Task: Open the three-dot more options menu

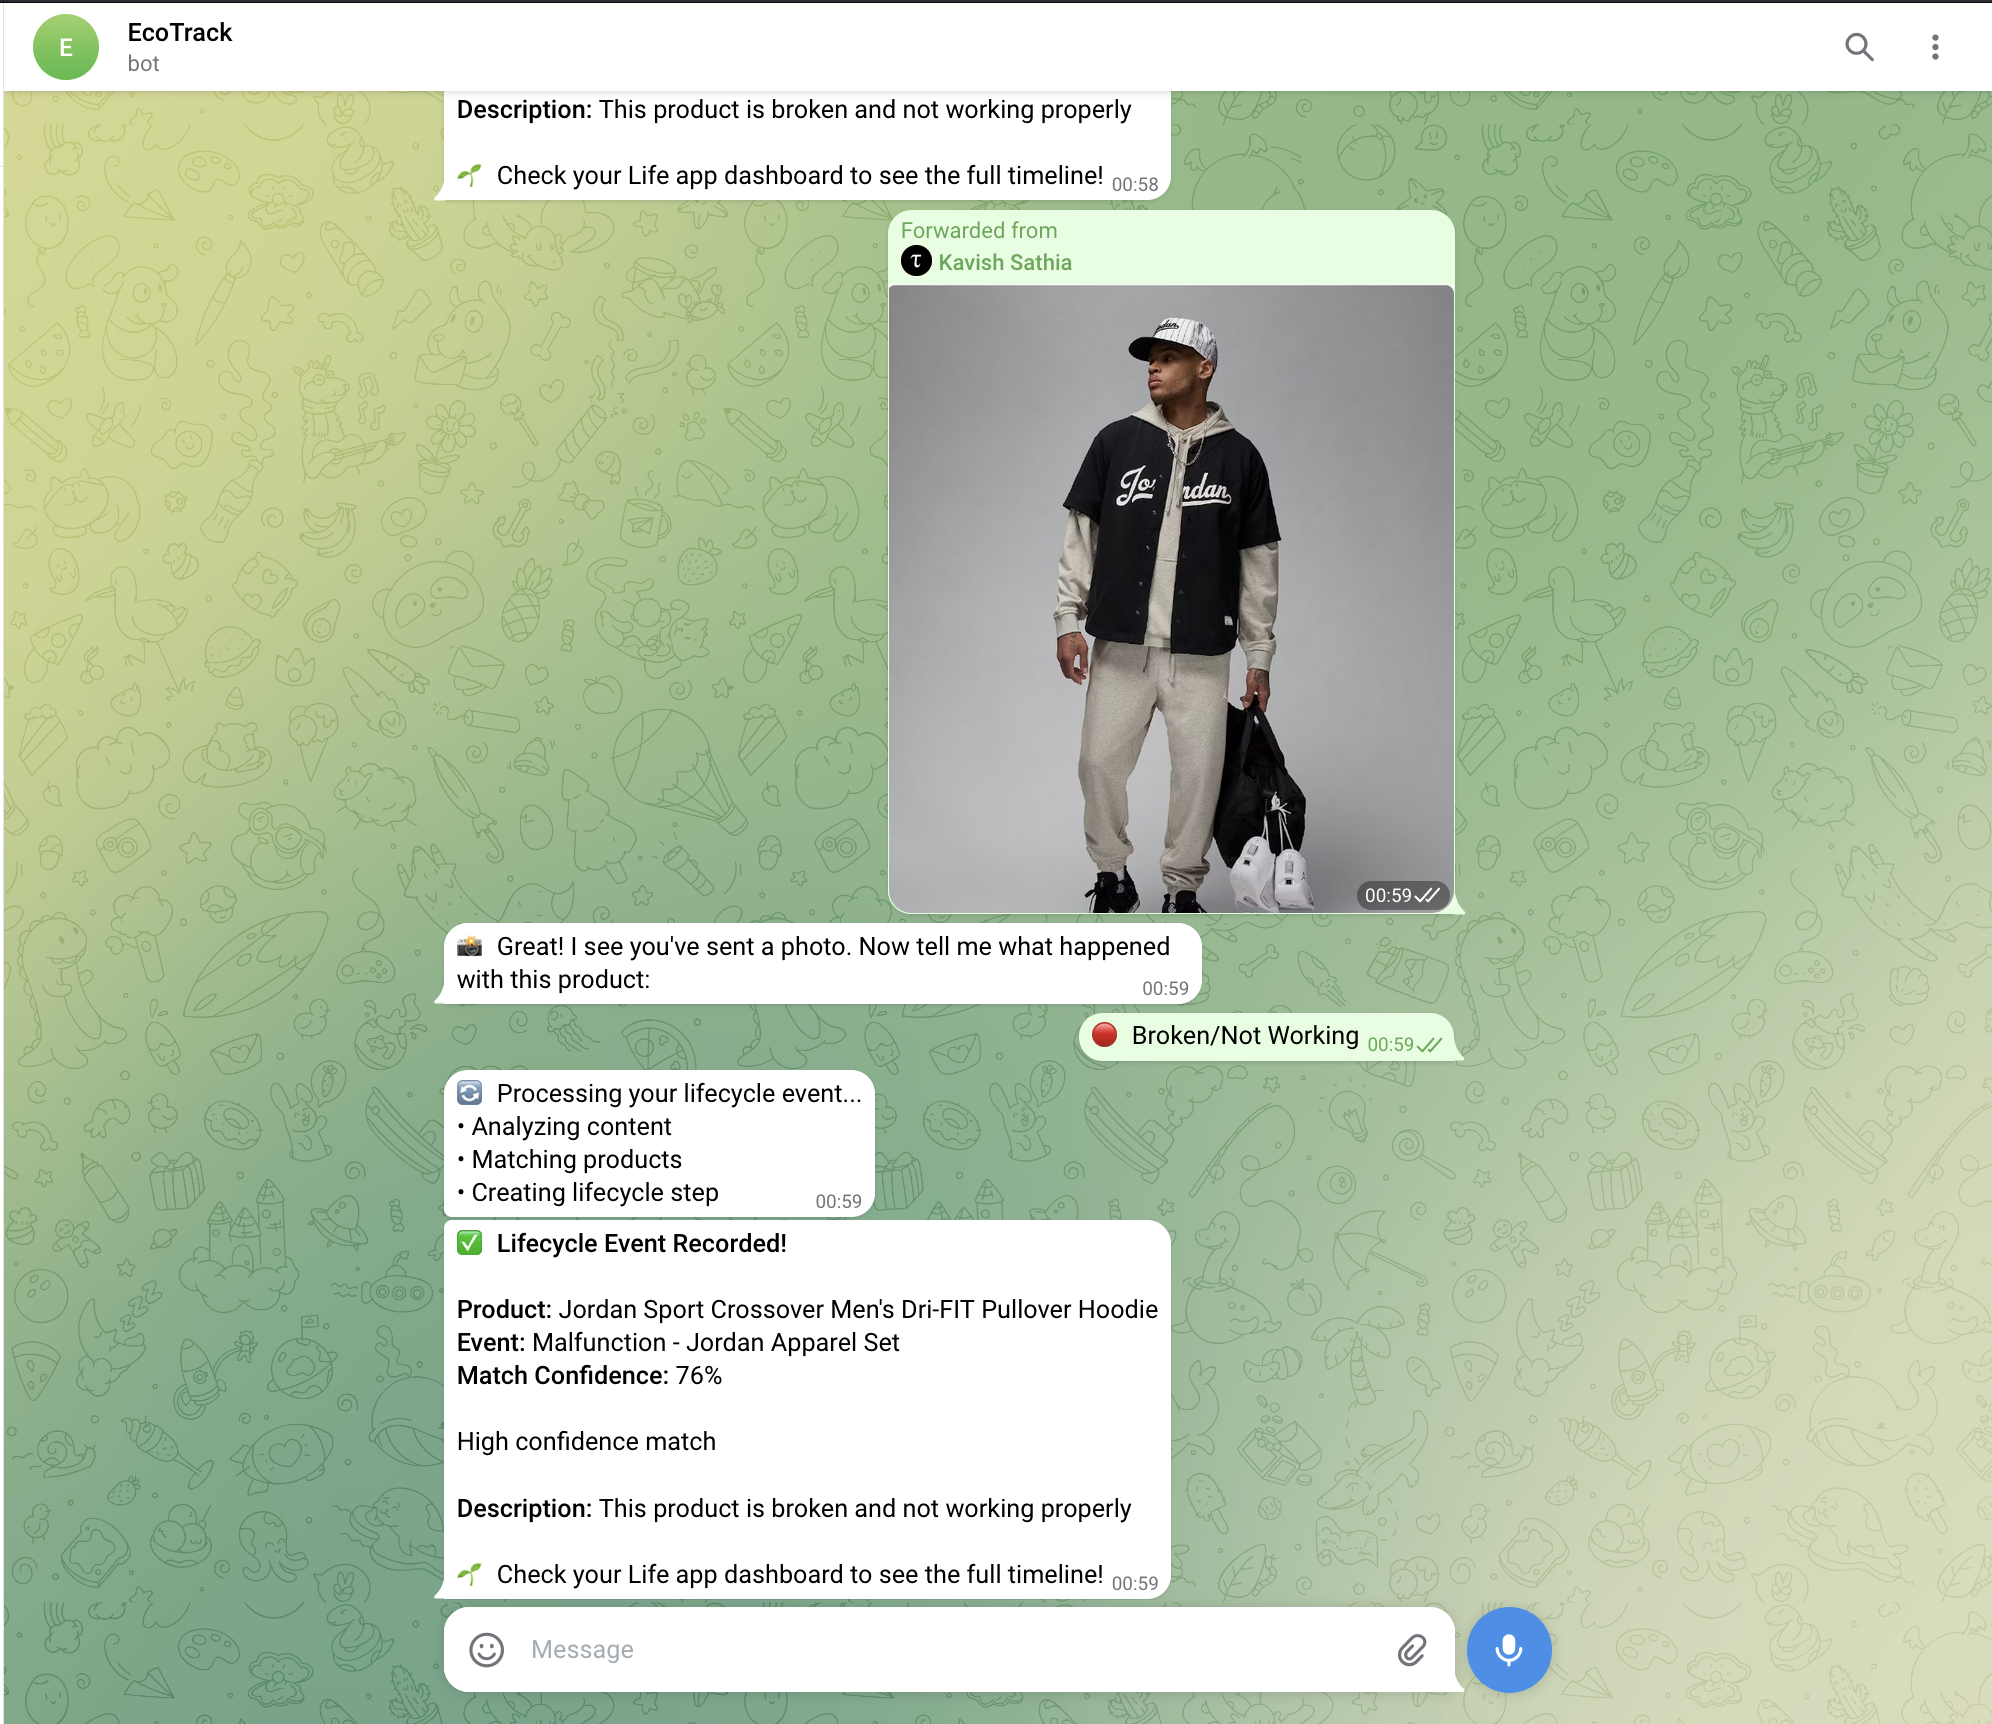Action: tap(1935, 47)
